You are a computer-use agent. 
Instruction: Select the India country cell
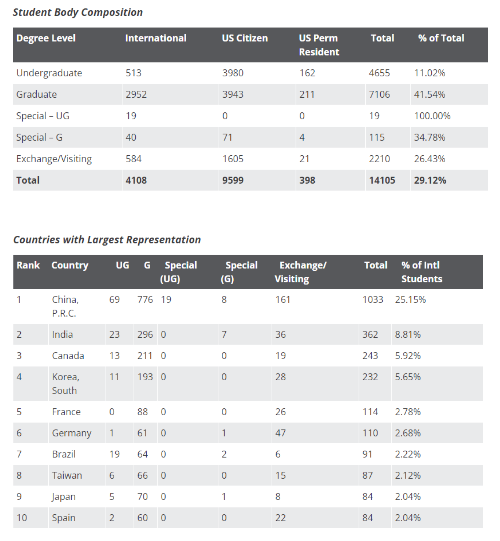(62, 335)
